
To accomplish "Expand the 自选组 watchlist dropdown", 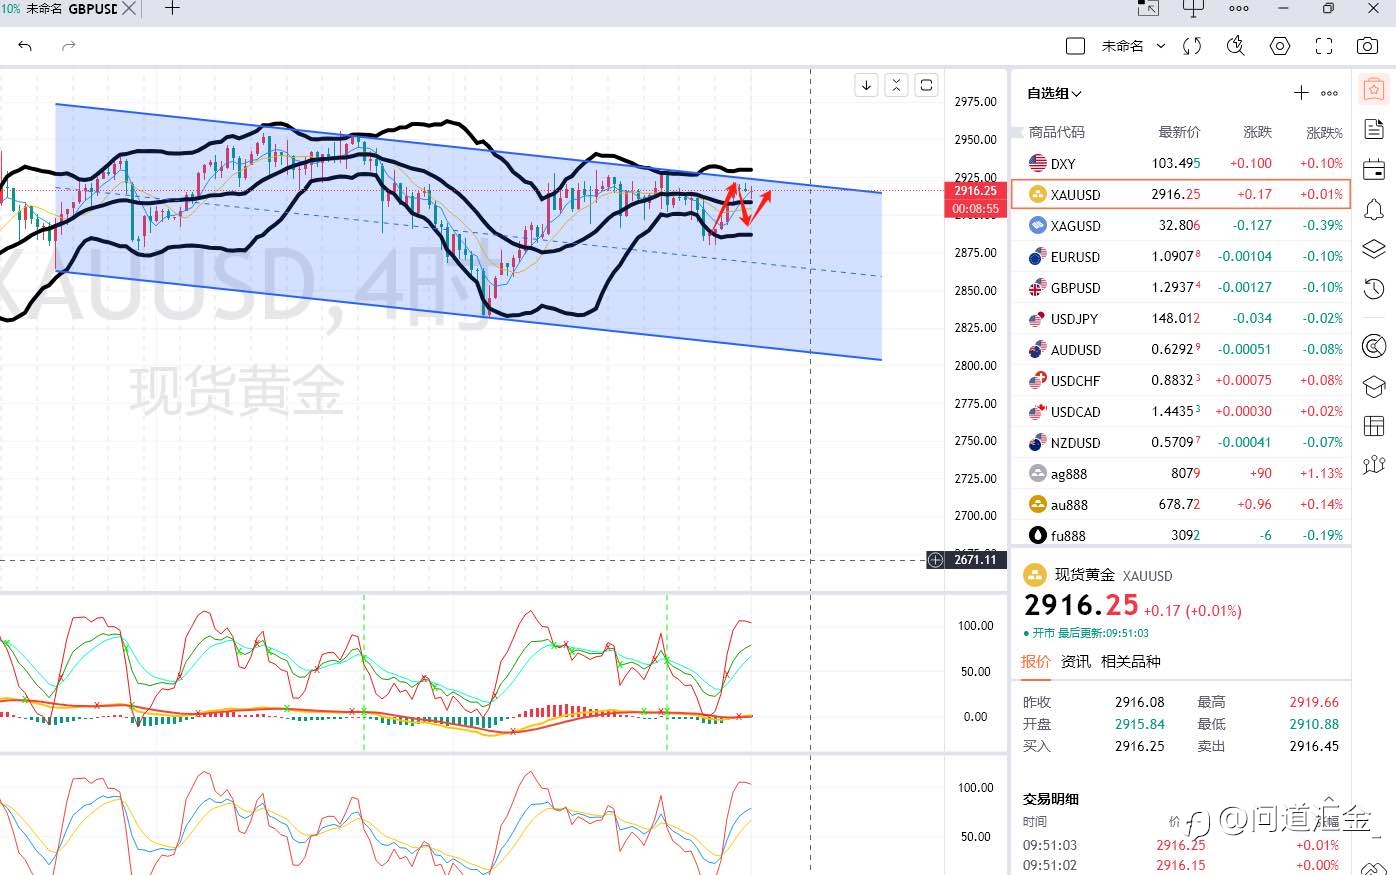I will (x=1054, y=93).
